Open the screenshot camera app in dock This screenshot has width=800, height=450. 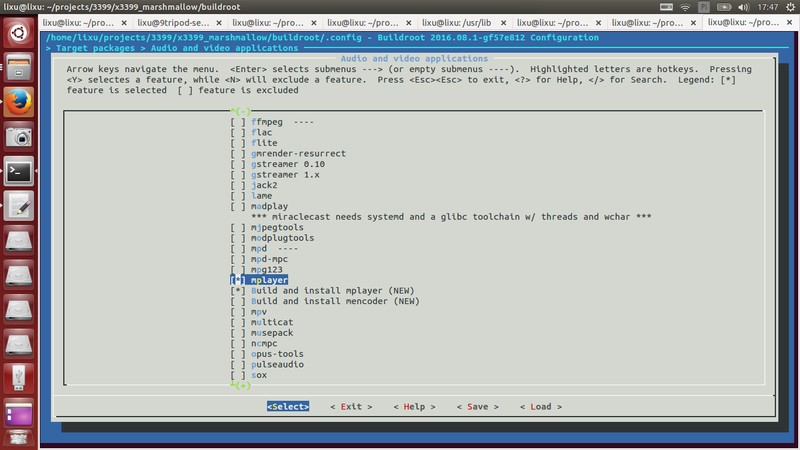pos(19,136)
